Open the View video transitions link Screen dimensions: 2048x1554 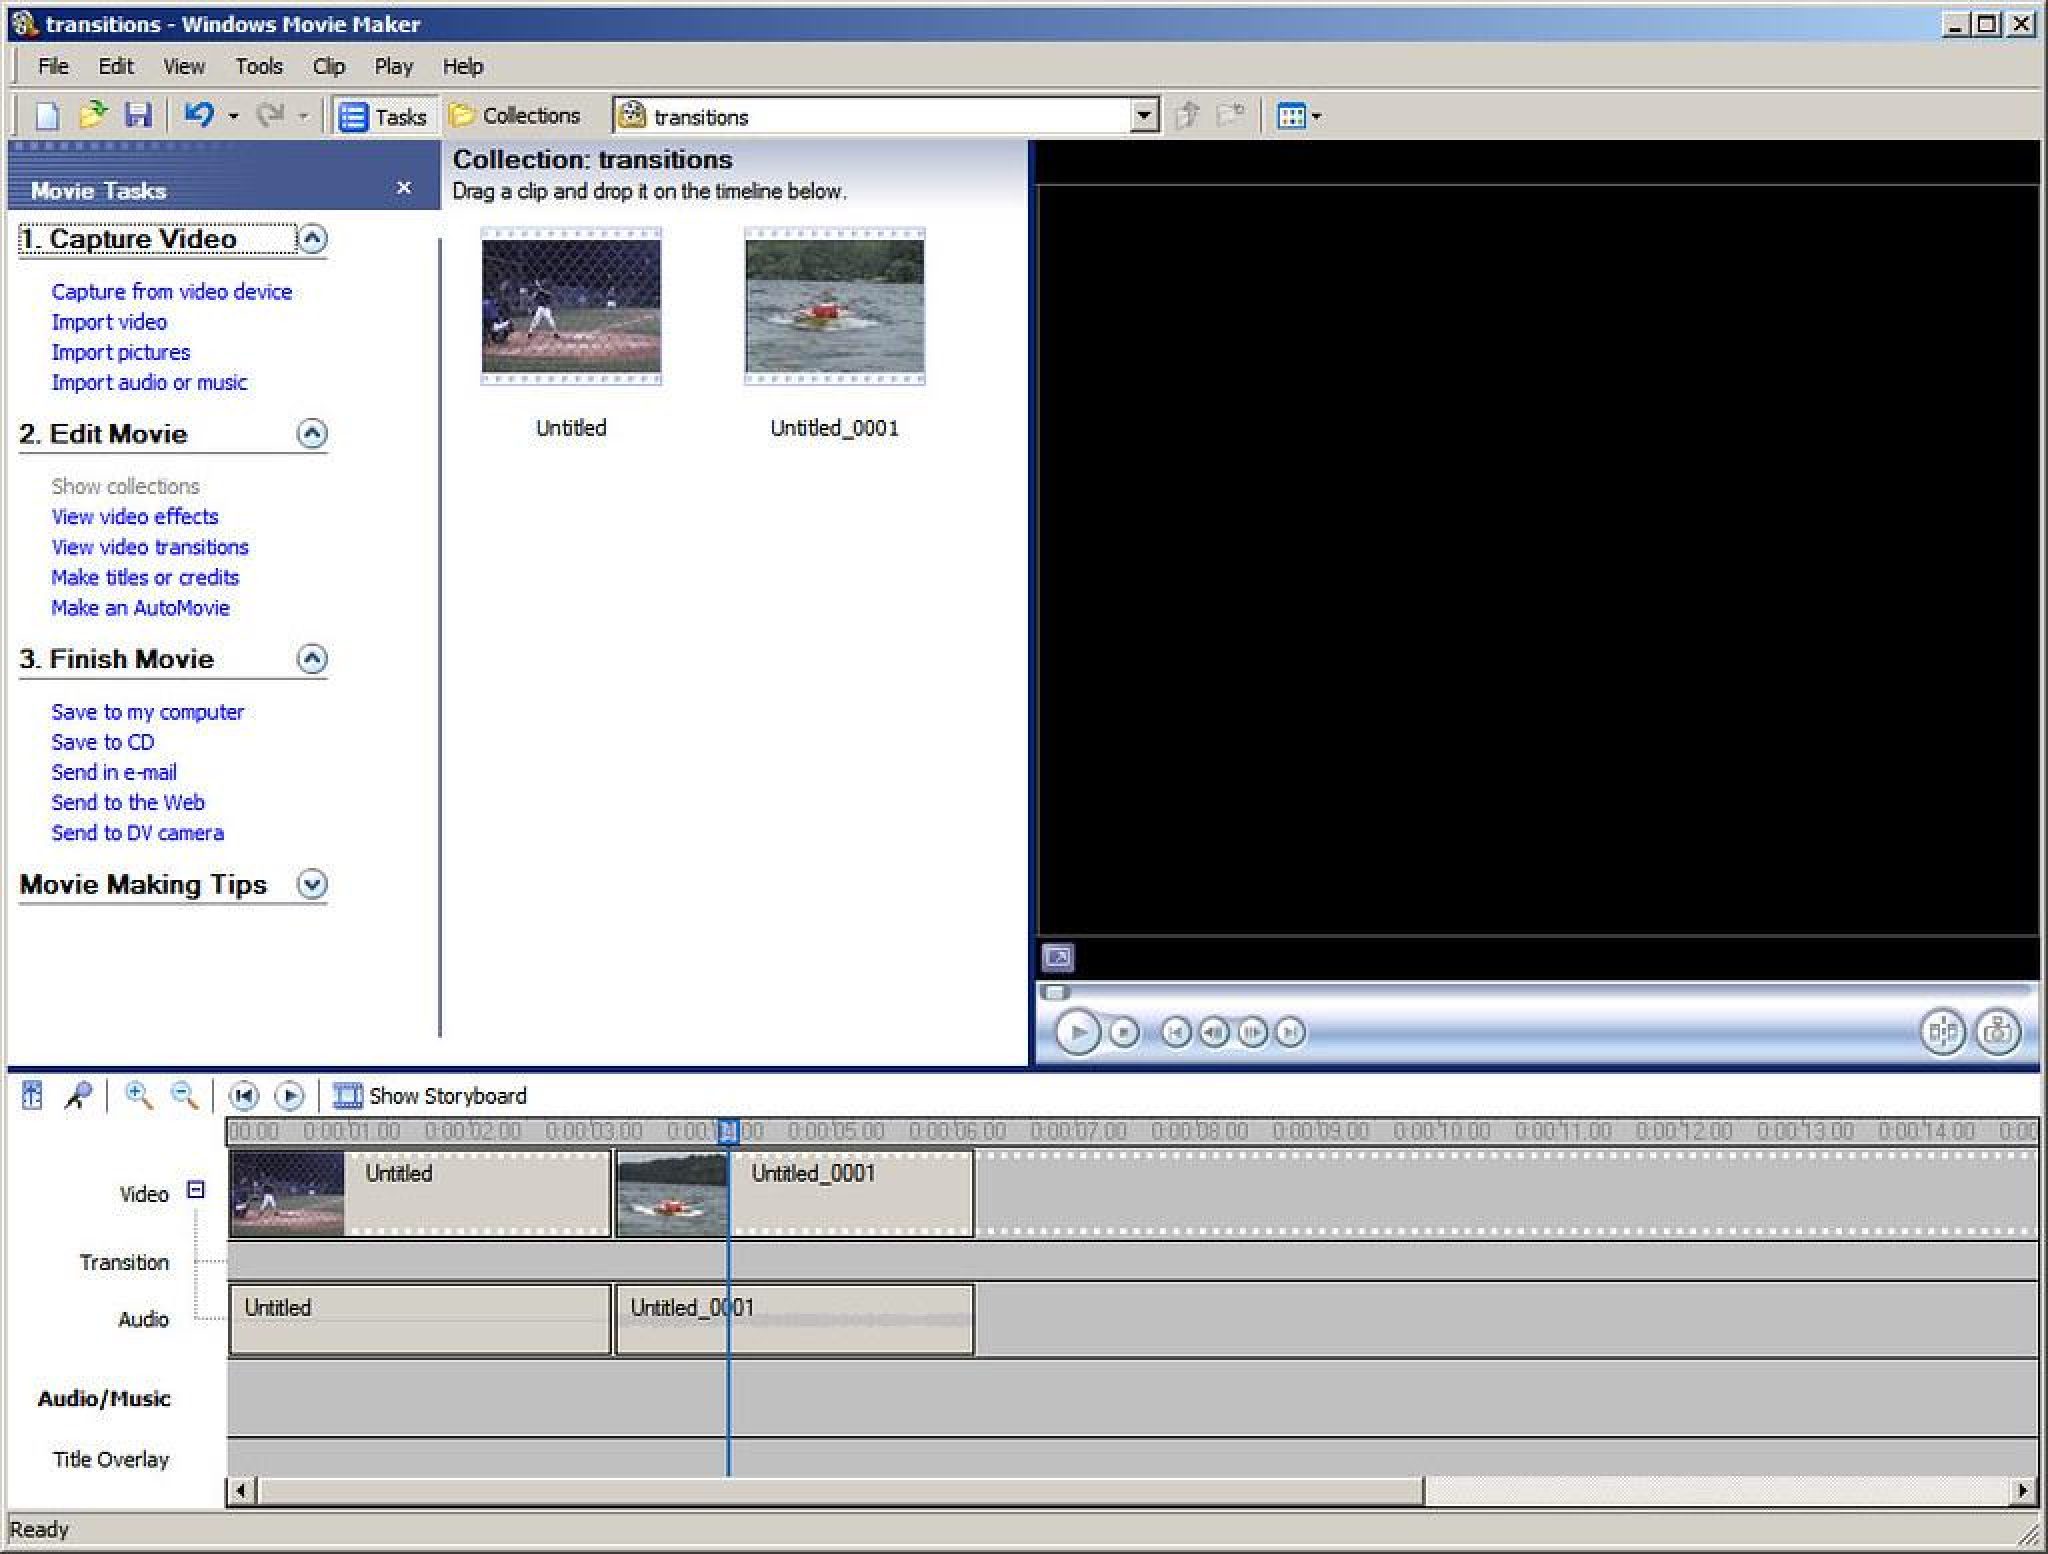149,546
